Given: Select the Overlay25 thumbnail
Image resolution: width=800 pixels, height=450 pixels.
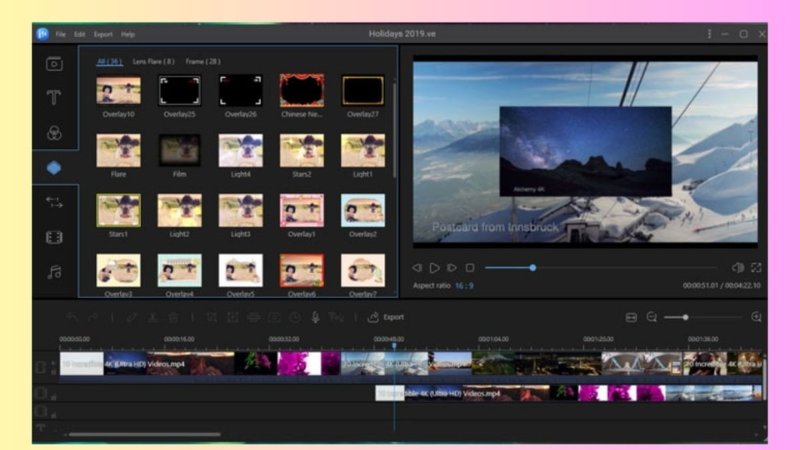Looking at the screenshot, I should [180, 91].
